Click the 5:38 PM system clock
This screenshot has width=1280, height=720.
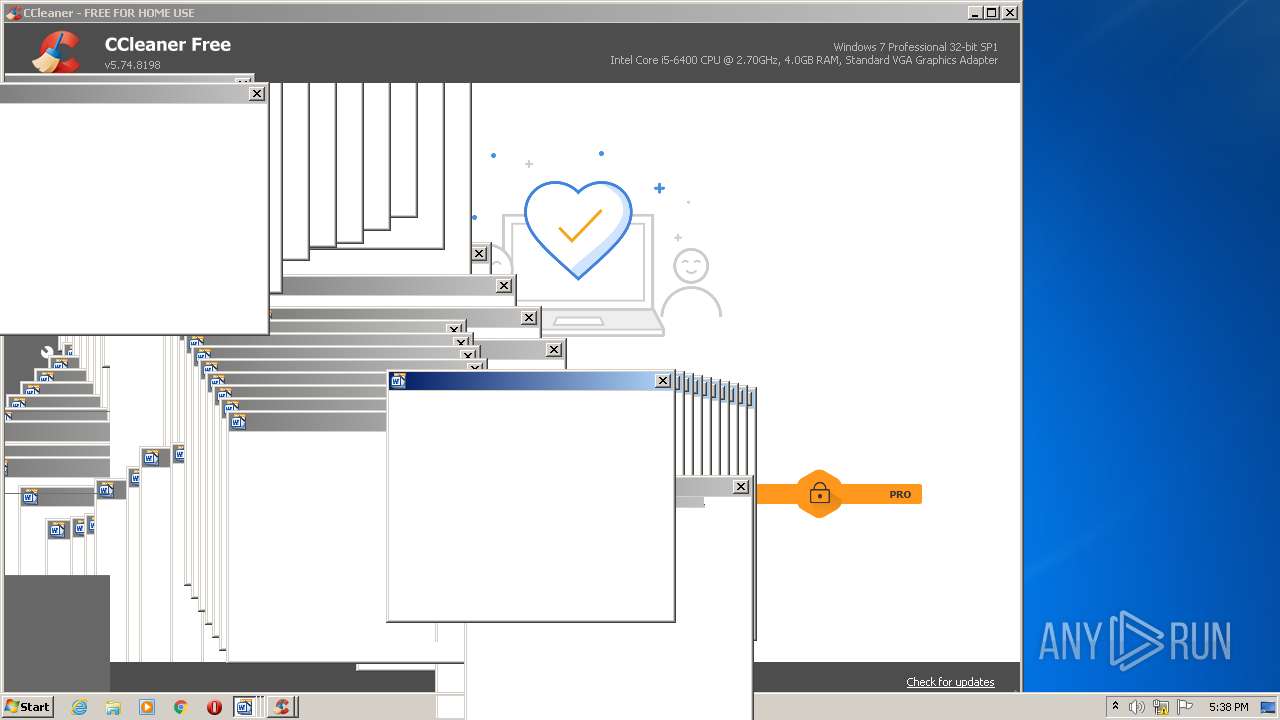[1228, 707]
